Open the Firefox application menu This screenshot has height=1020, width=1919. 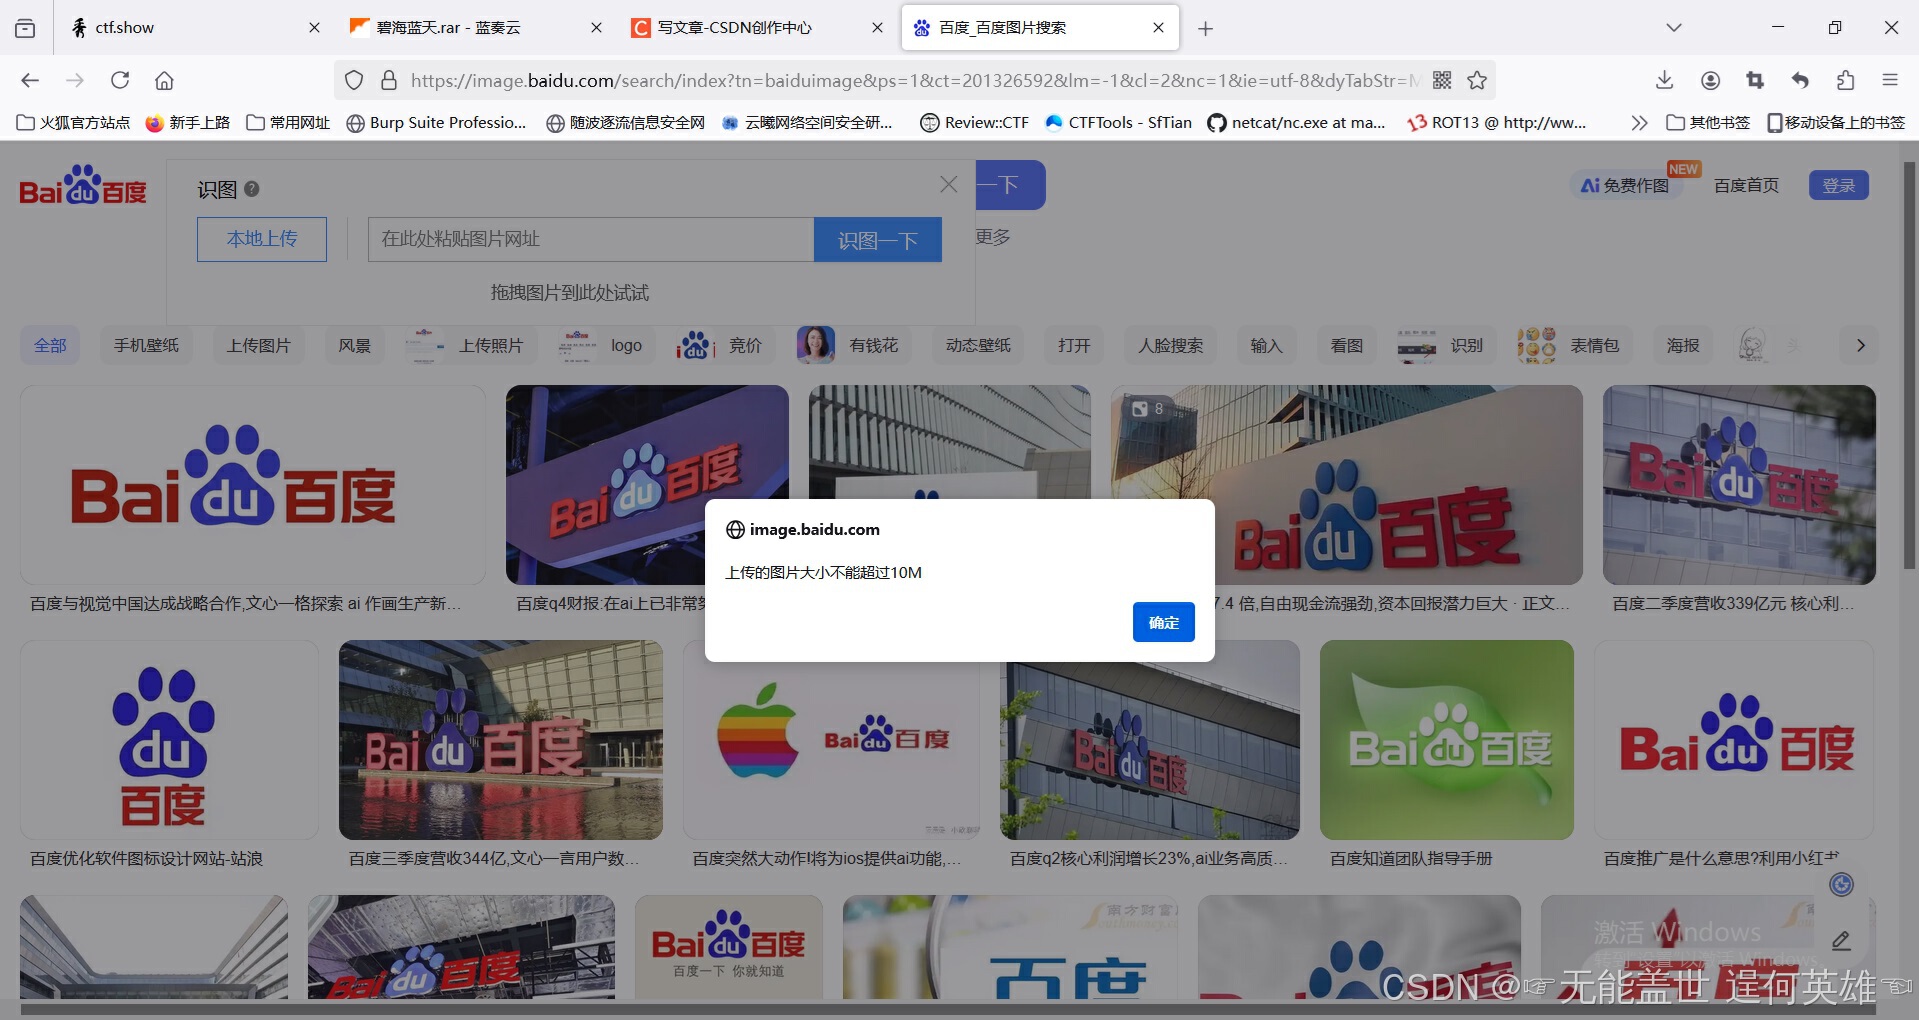point(1890,80)
